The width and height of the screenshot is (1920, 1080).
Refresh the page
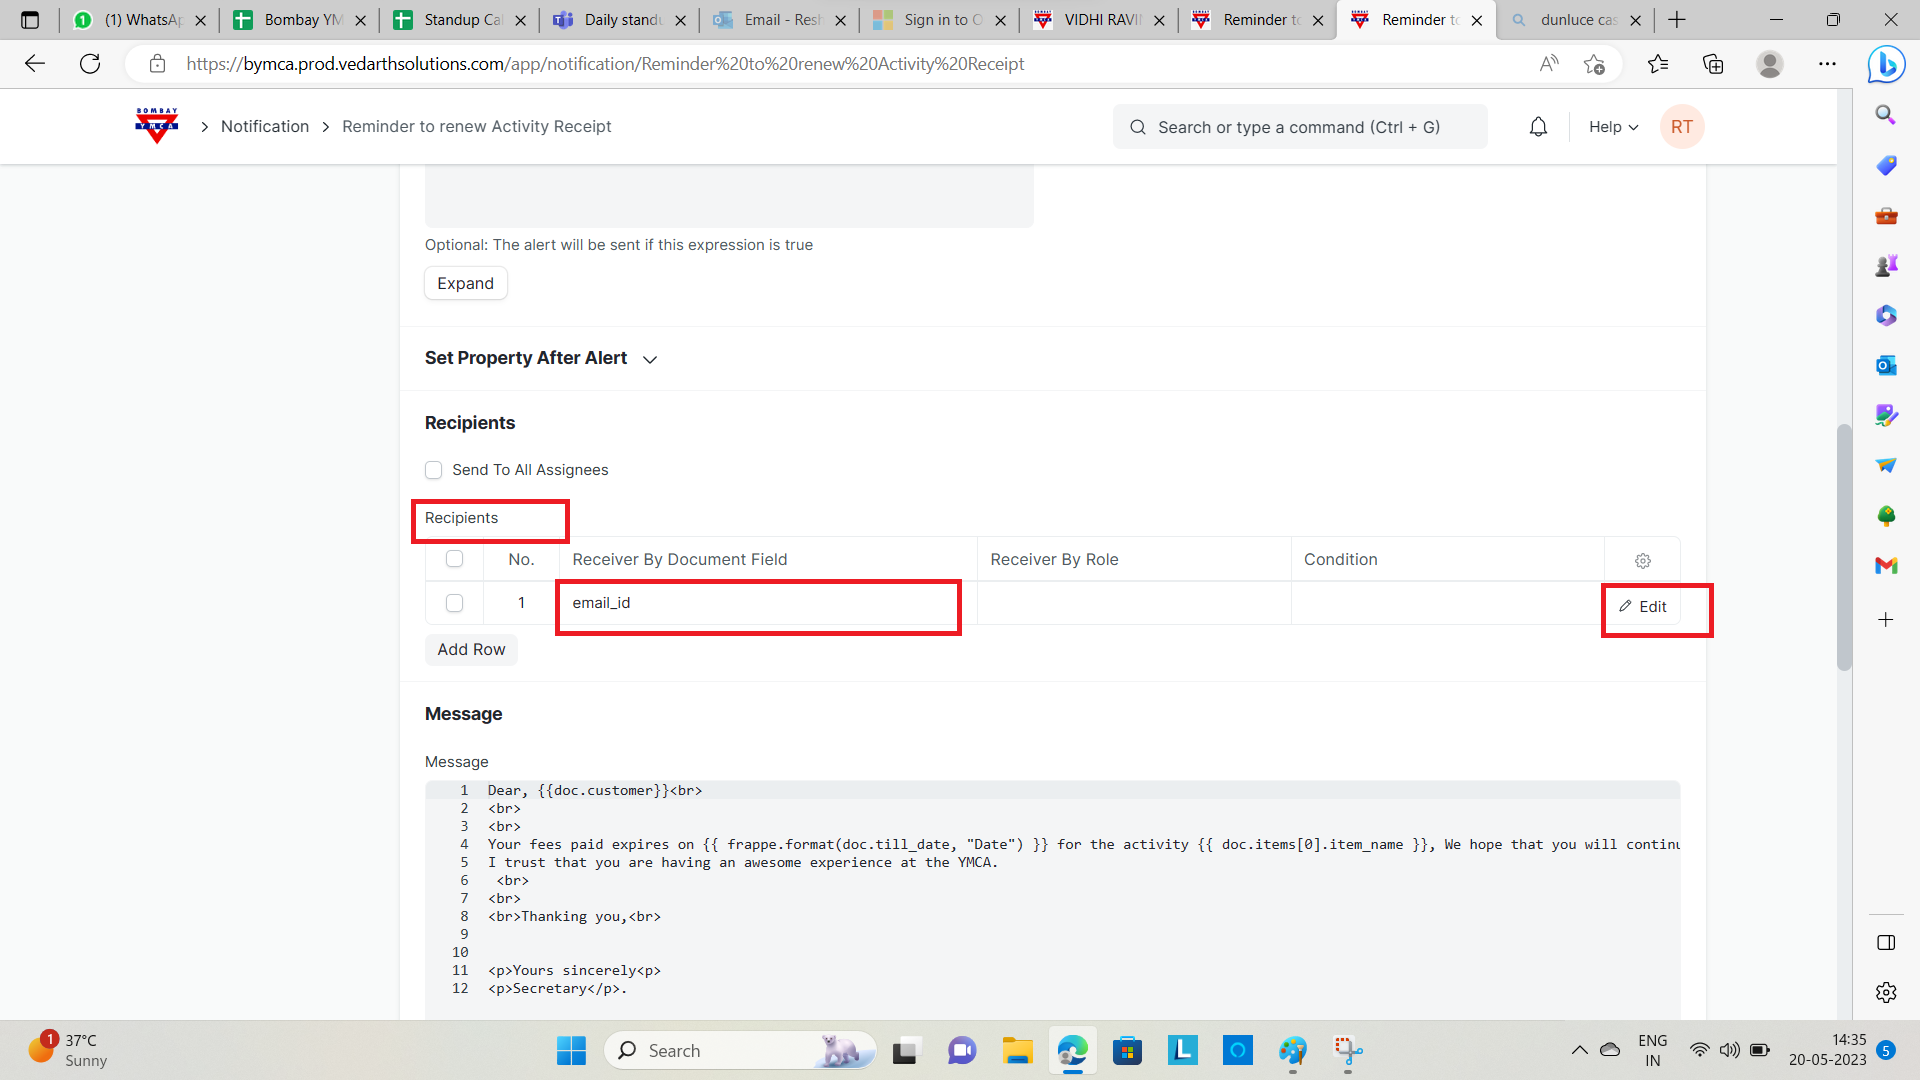[90, 64]
